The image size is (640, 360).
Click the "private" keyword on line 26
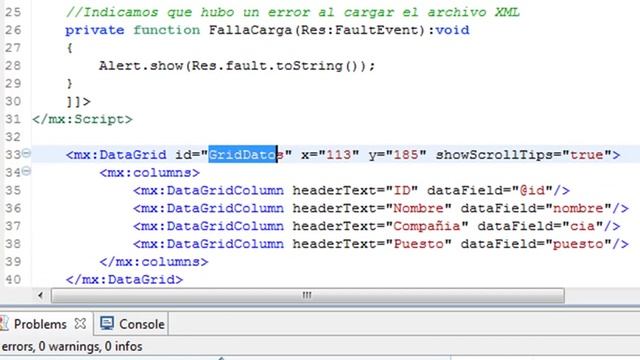pyautogui.click(x=95, y=30)
